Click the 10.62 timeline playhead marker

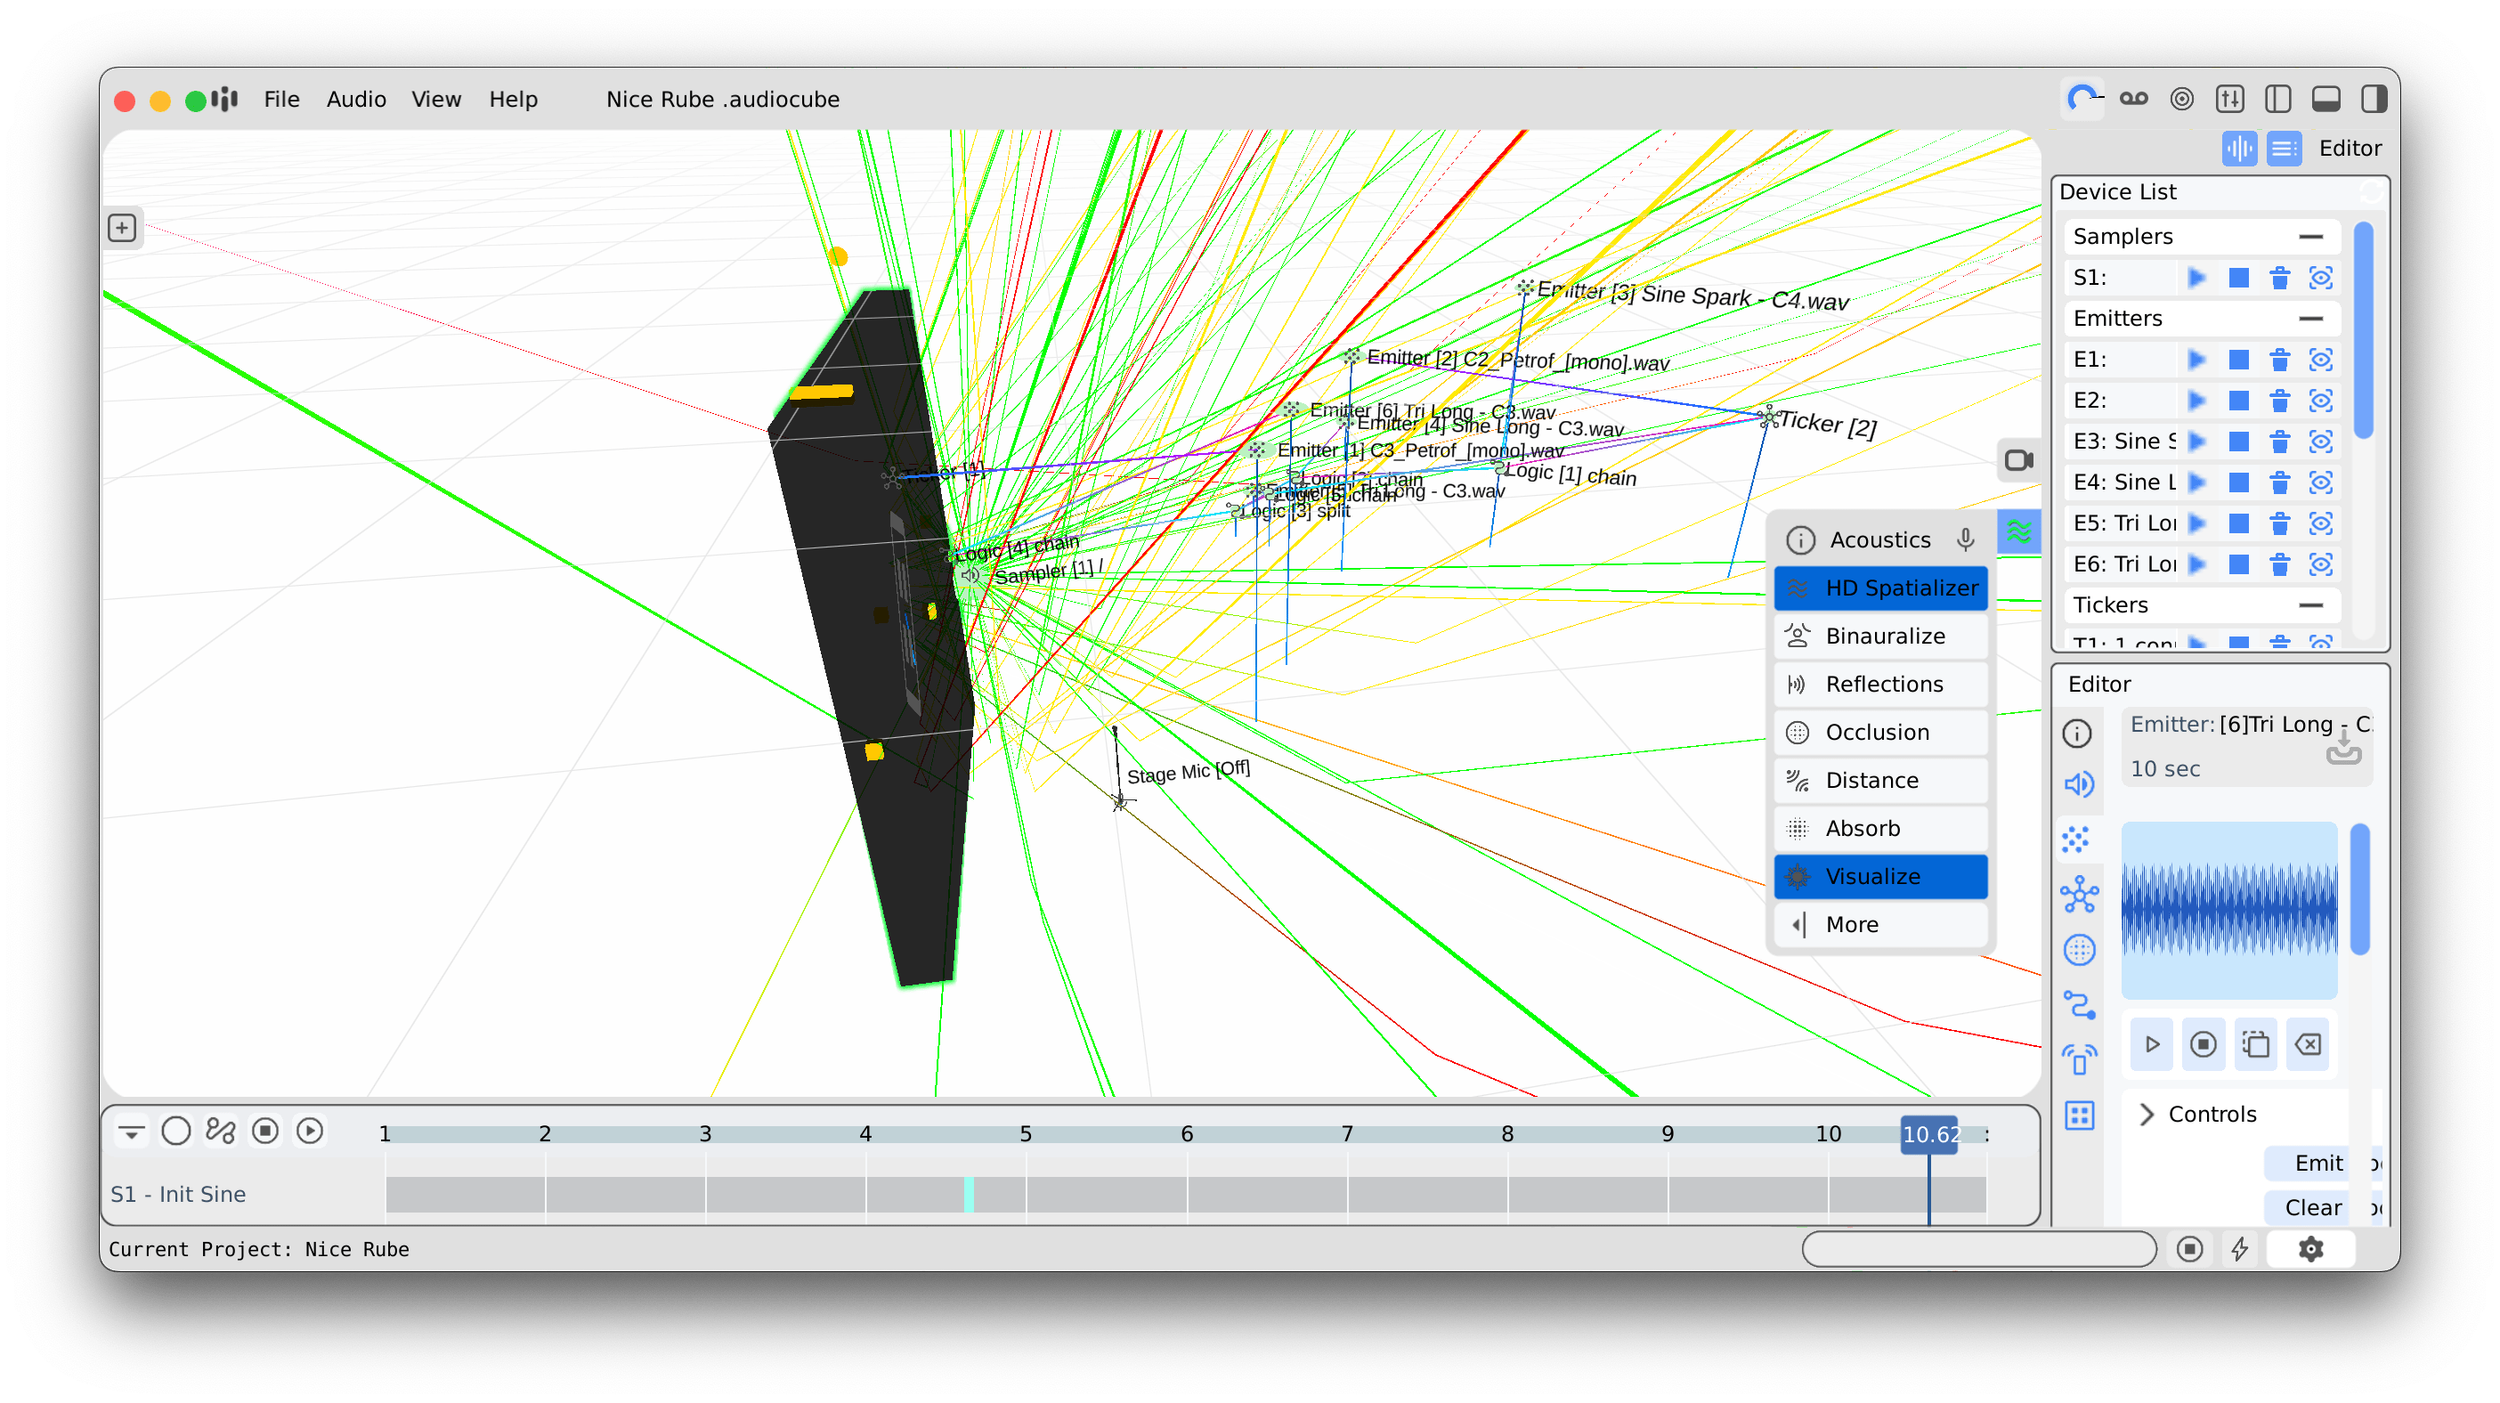tap(1928, 1134)
